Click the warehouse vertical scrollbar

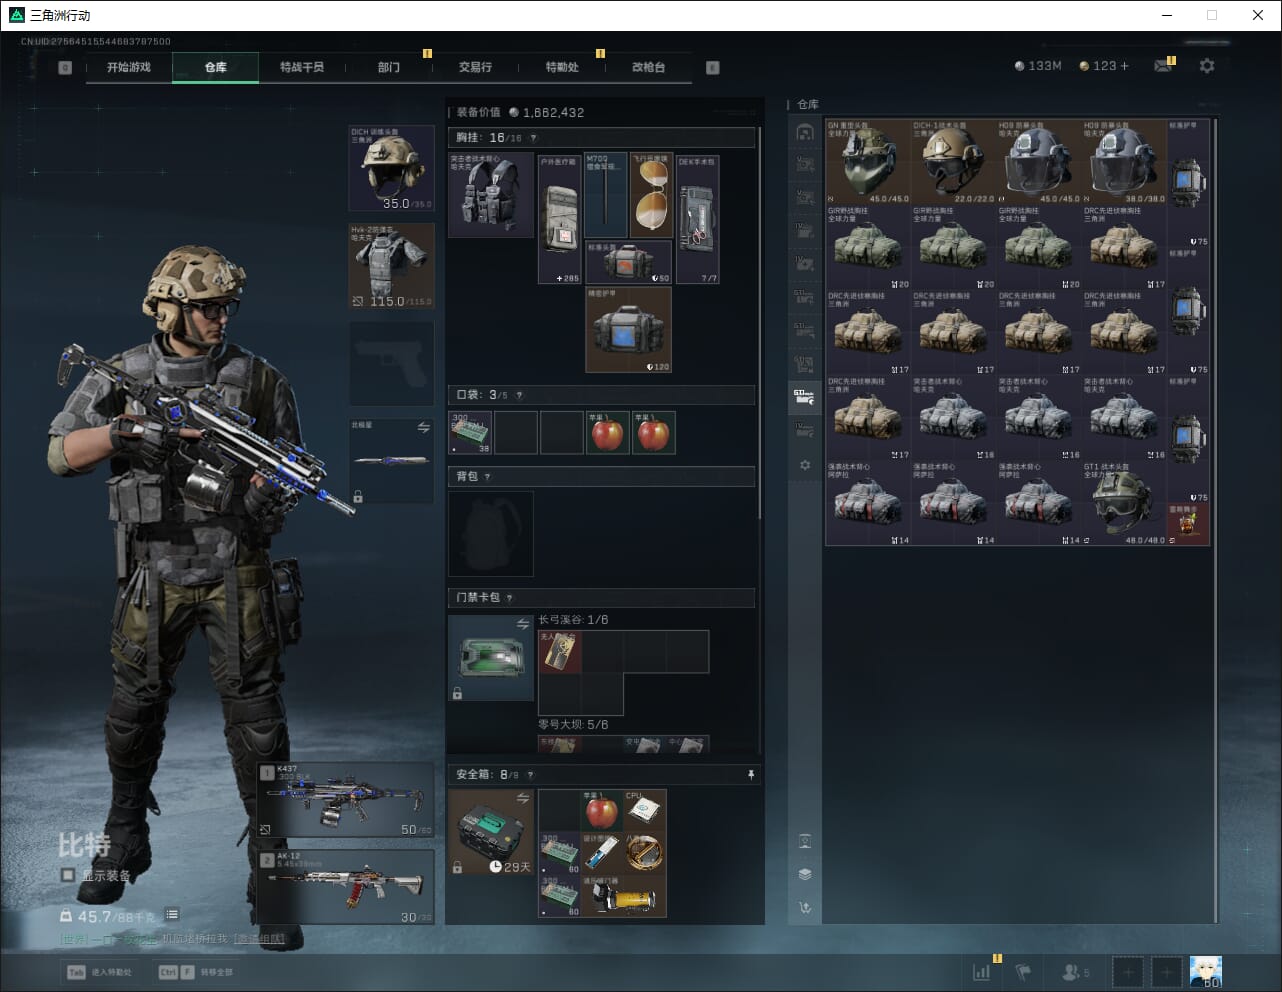coord(1216,520)
